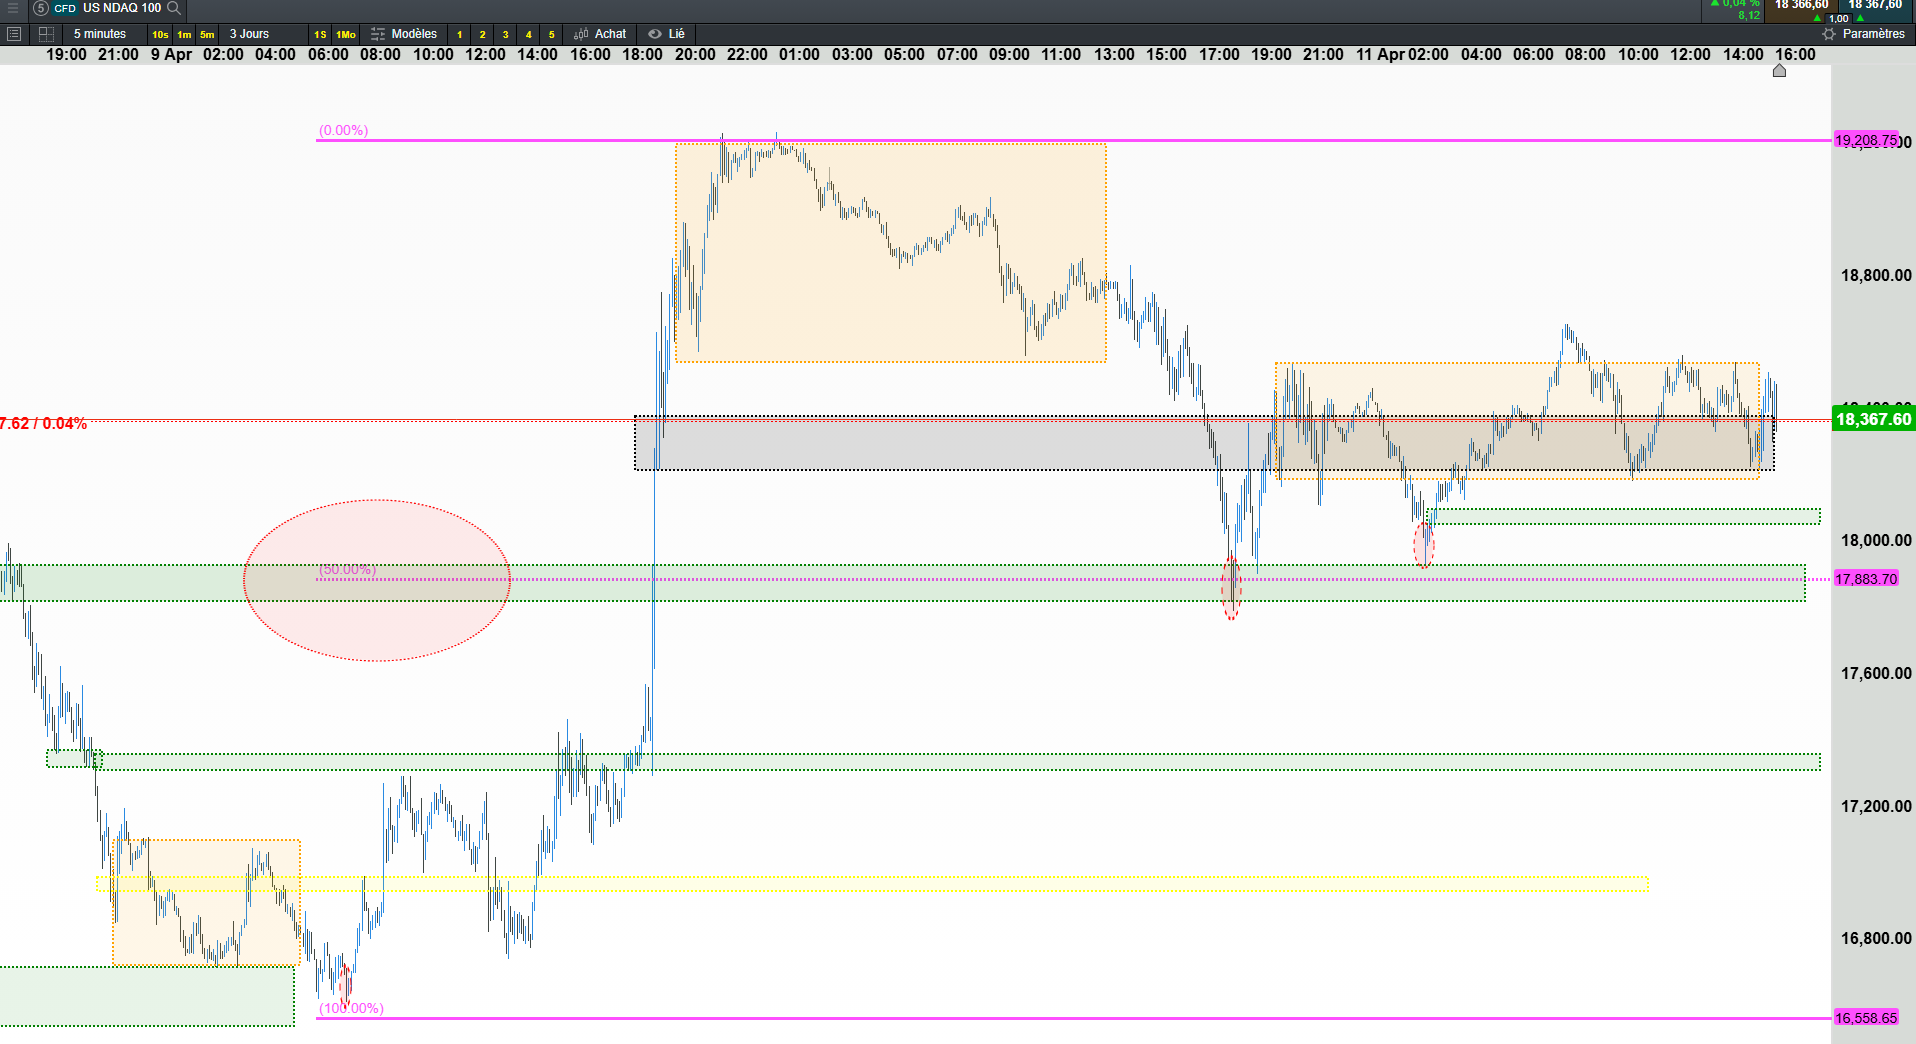Click the Achat trading chart icon

581,34
